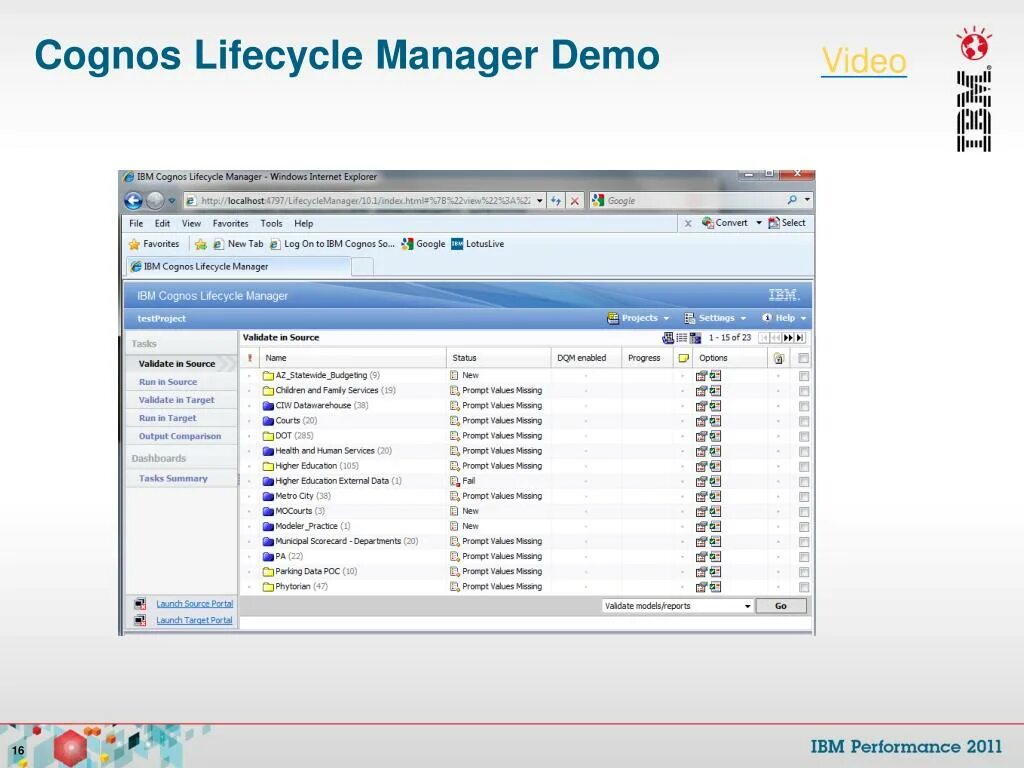Open the Help dropdown in Cognos header
1024x768 pixels.
[784, 318]
